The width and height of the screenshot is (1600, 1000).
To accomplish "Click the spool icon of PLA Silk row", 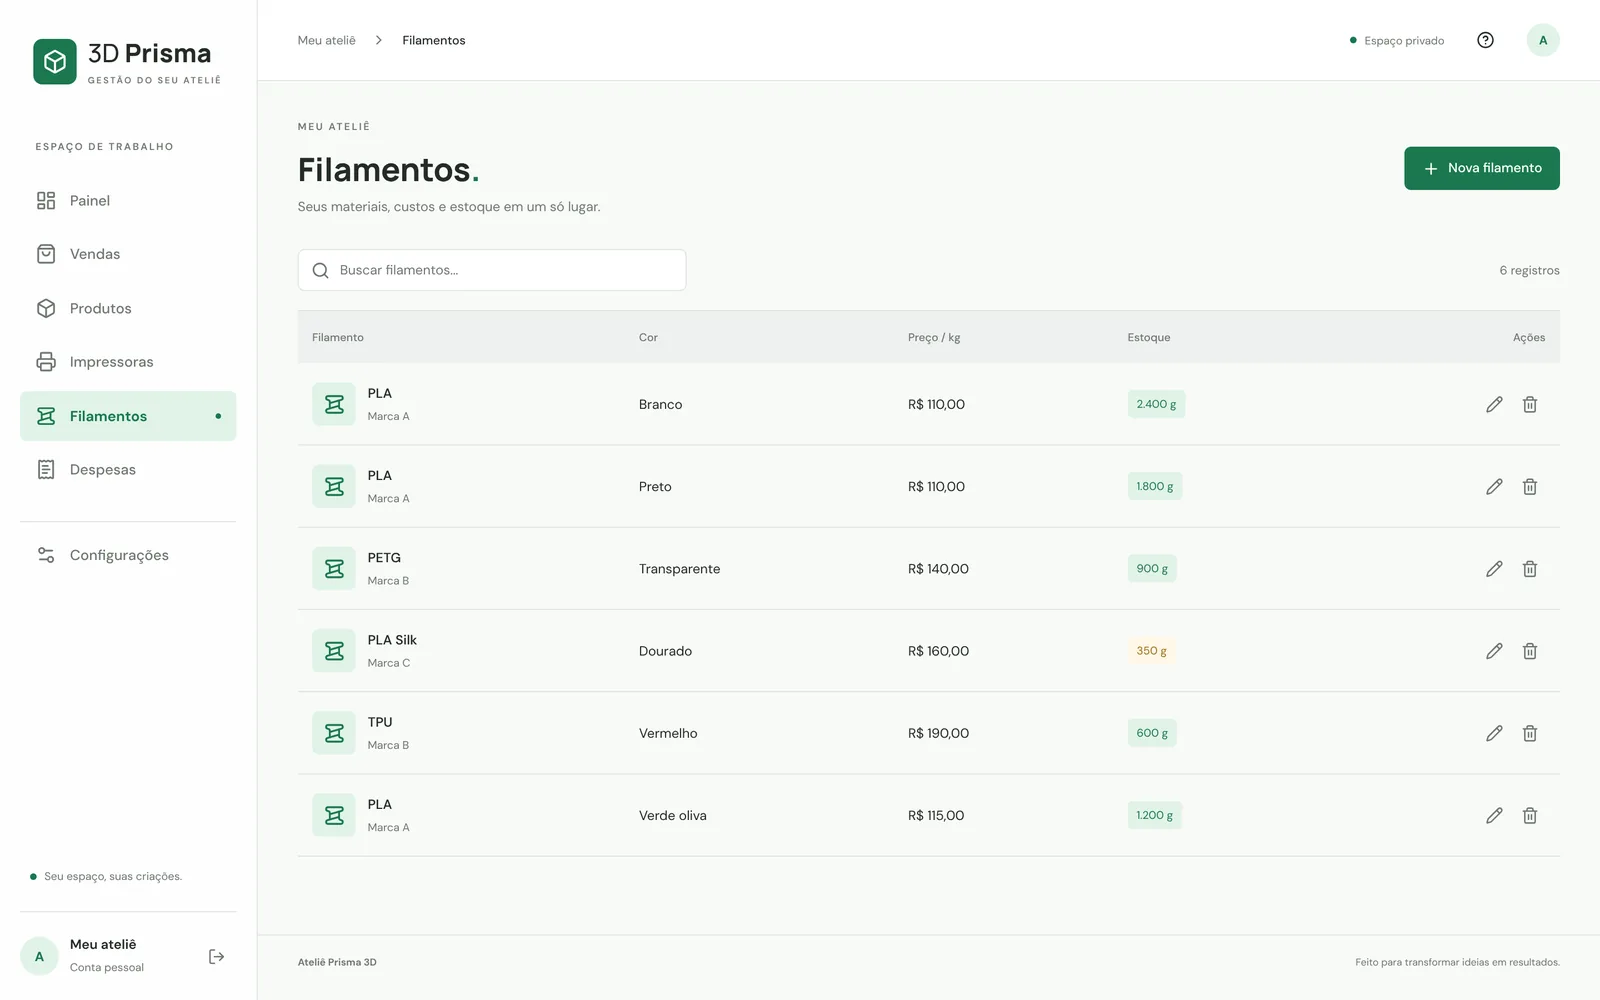I will [x=334, y=651].
